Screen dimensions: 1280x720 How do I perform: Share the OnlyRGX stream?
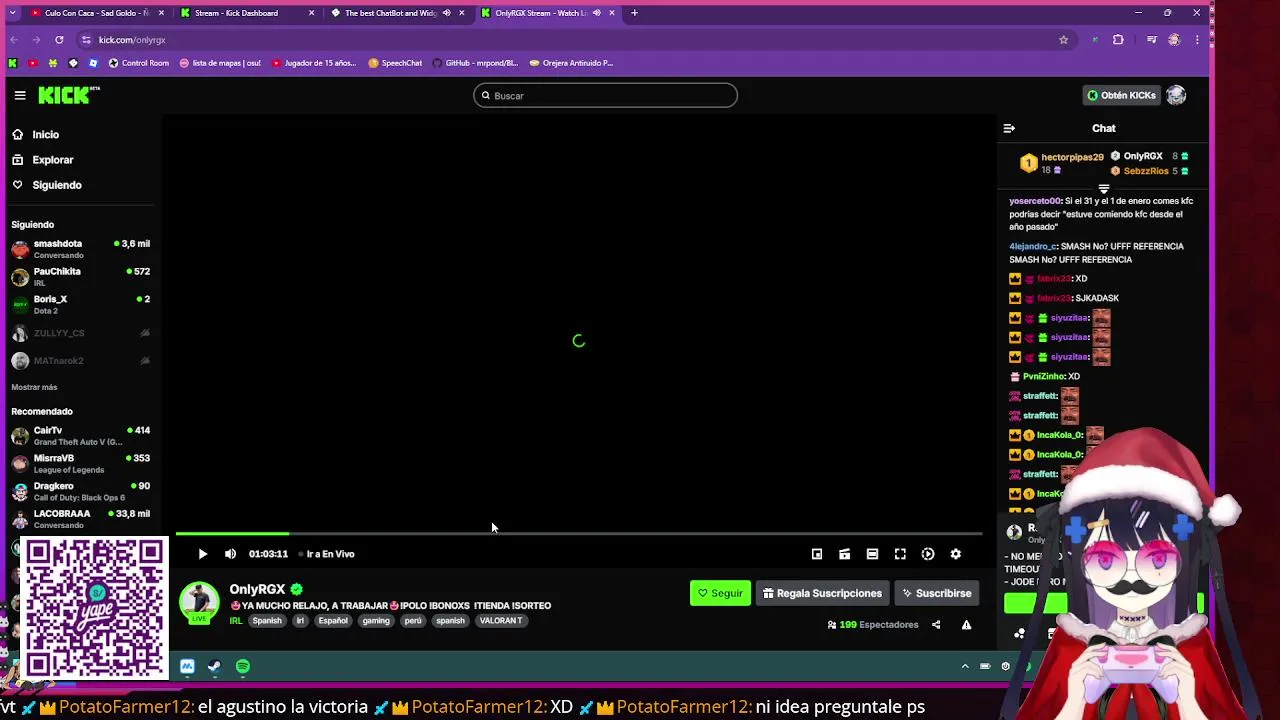(x=936, y=625)
